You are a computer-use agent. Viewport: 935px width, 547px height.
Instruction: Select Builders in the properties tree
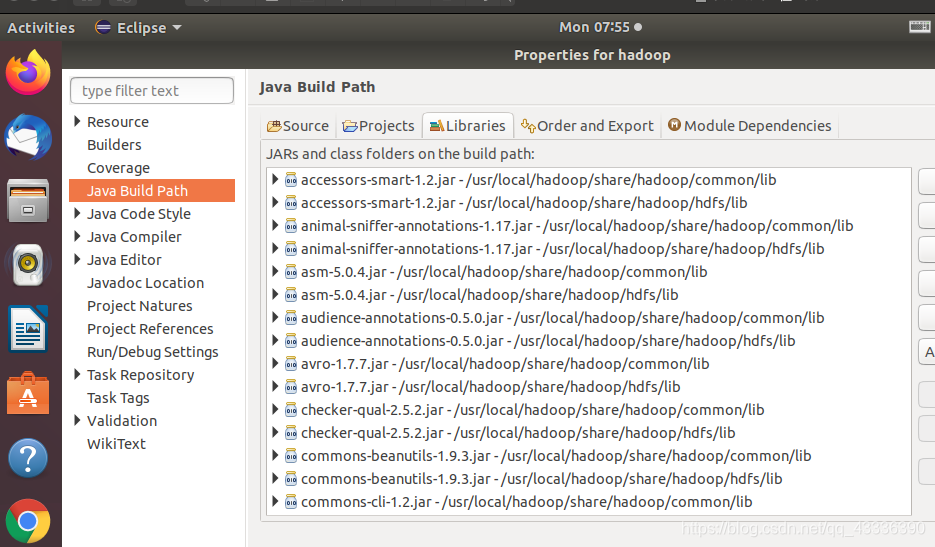tap(114, 145)
